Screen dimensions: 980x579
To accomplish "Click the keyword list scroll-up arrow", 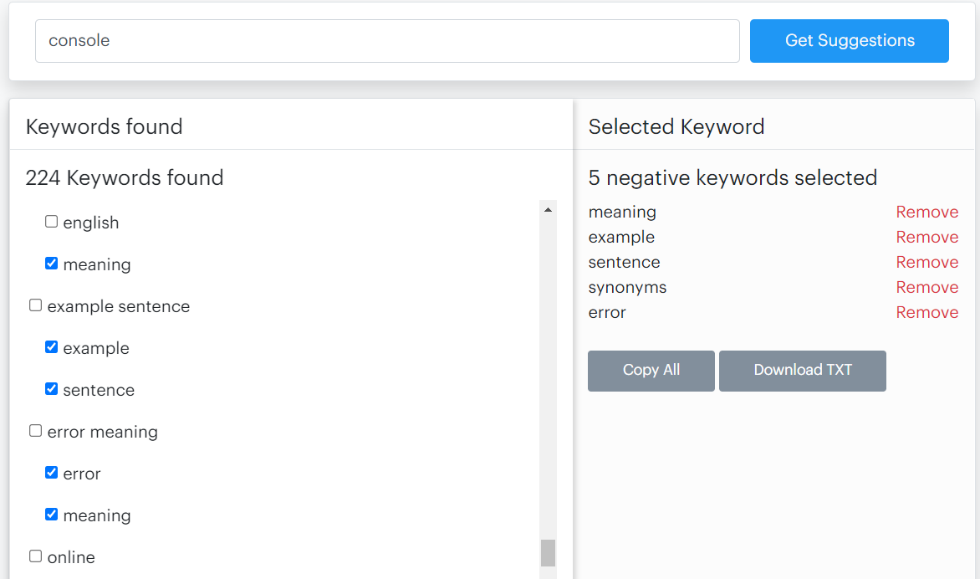I will pos(548,210).
